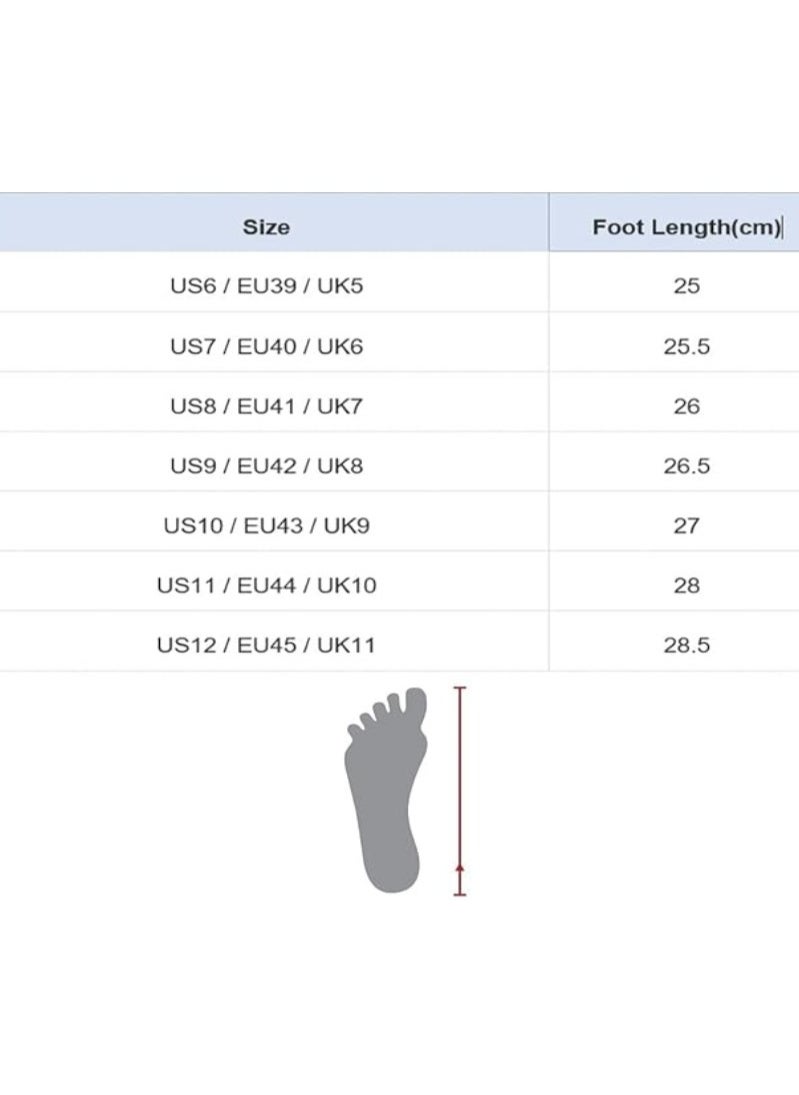This screenshot has width=799, height=1095.
Task: Click the US7 / EU40 / UK6 size cell
Action: click(x=266, y=346)
